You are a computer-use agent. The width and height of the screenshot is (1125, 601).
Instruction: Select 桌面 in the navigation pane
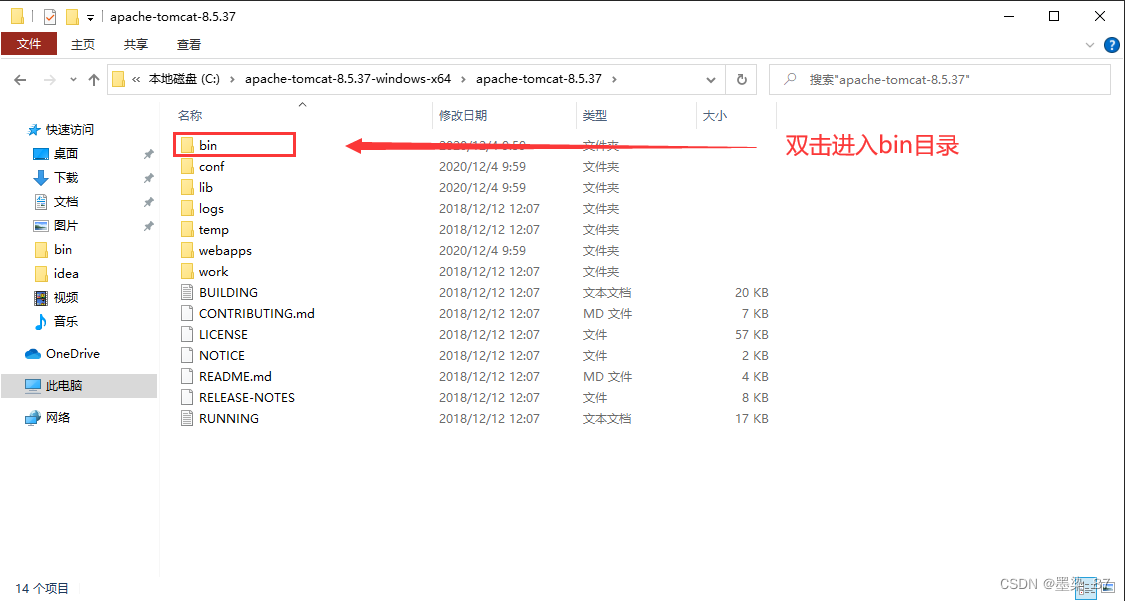[66, 153]
